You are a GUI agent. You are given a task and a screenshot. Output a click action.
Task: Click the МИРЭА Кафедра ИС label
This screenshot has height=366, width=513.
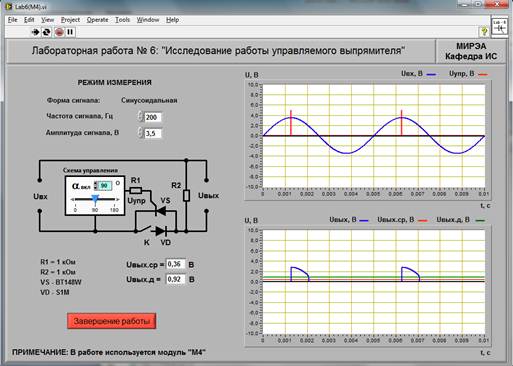click(x=471, y=51)
